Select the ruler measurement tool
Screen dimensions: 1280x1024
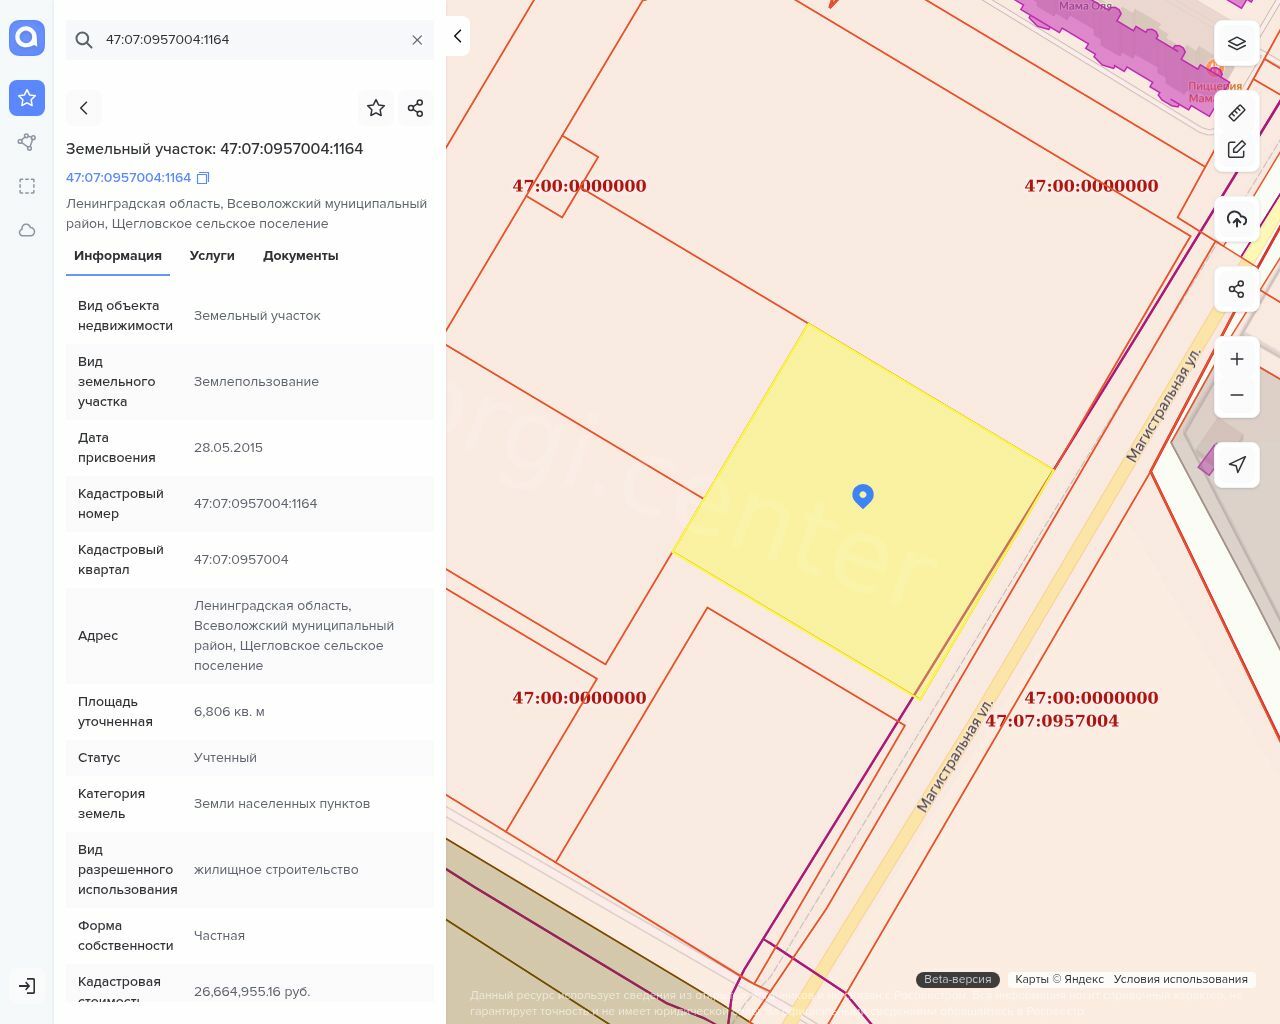click(x=1237, y=112)
